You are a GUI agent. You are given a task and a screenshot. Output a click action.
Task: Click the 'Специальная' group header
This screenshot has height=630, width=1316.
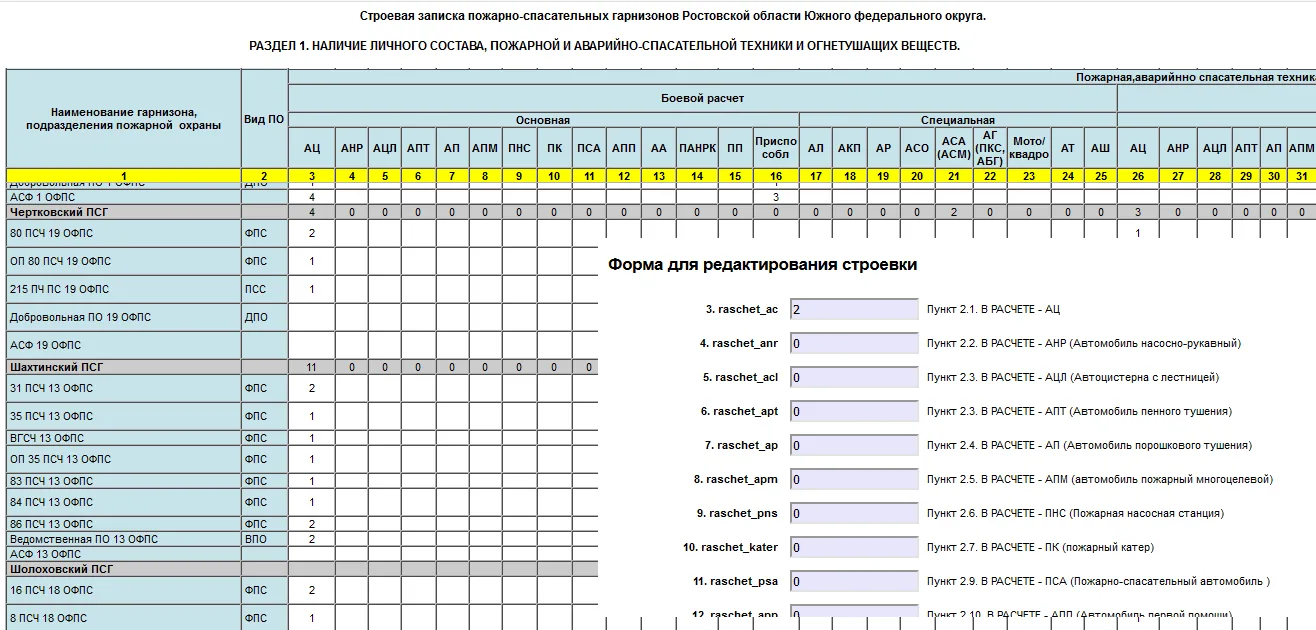958,120
